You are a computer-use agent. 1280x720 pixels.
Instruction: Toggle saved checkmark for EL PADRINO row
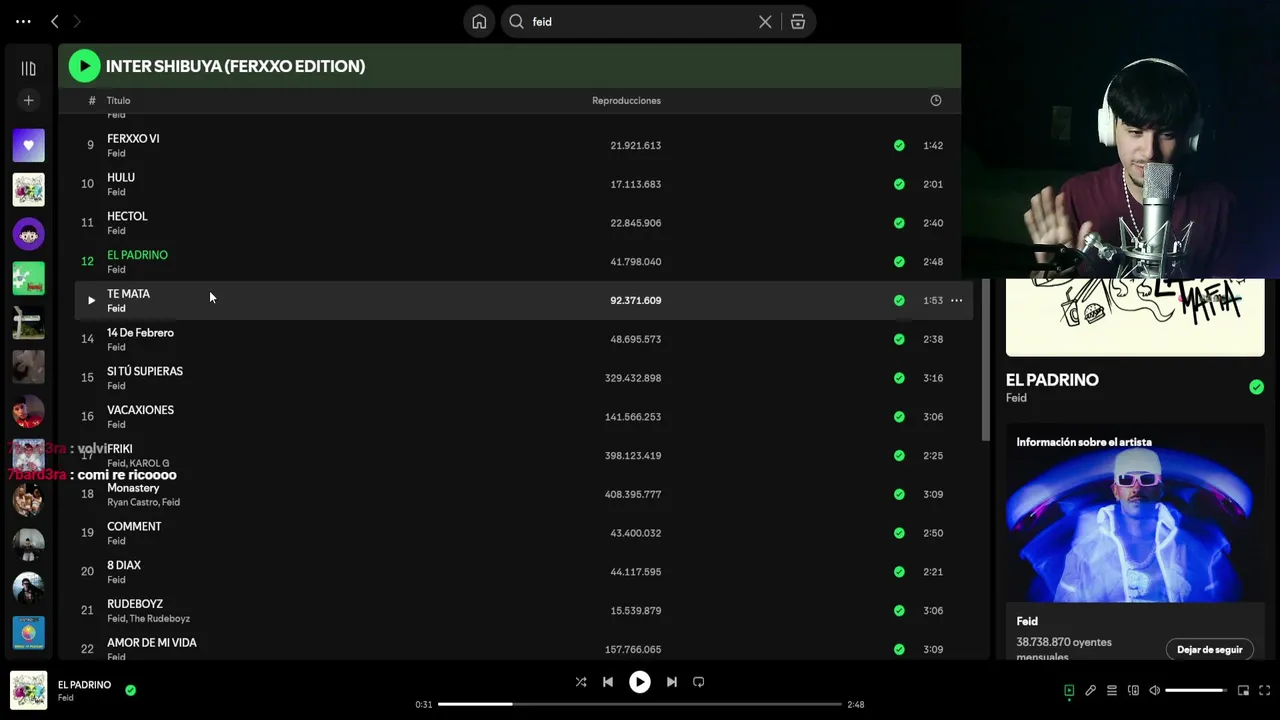(x=899, y=262)
